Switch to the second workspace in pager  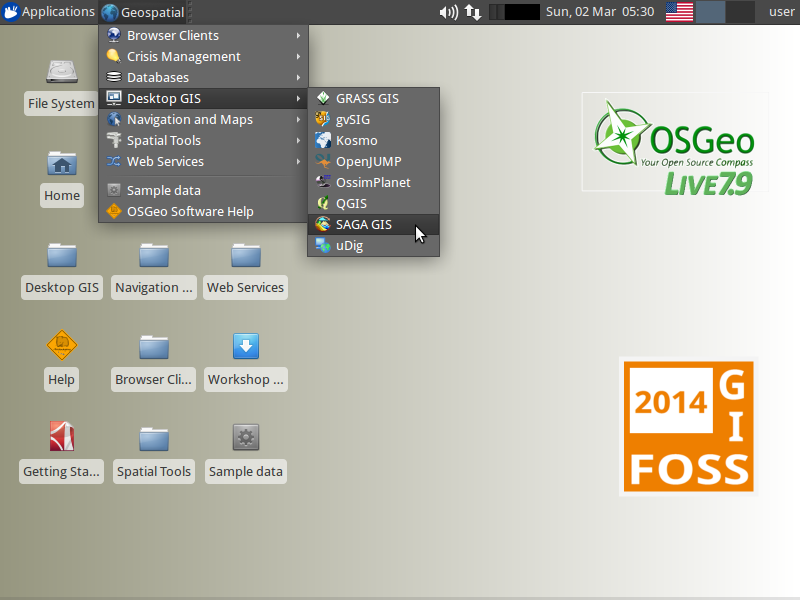pos(740,12)
